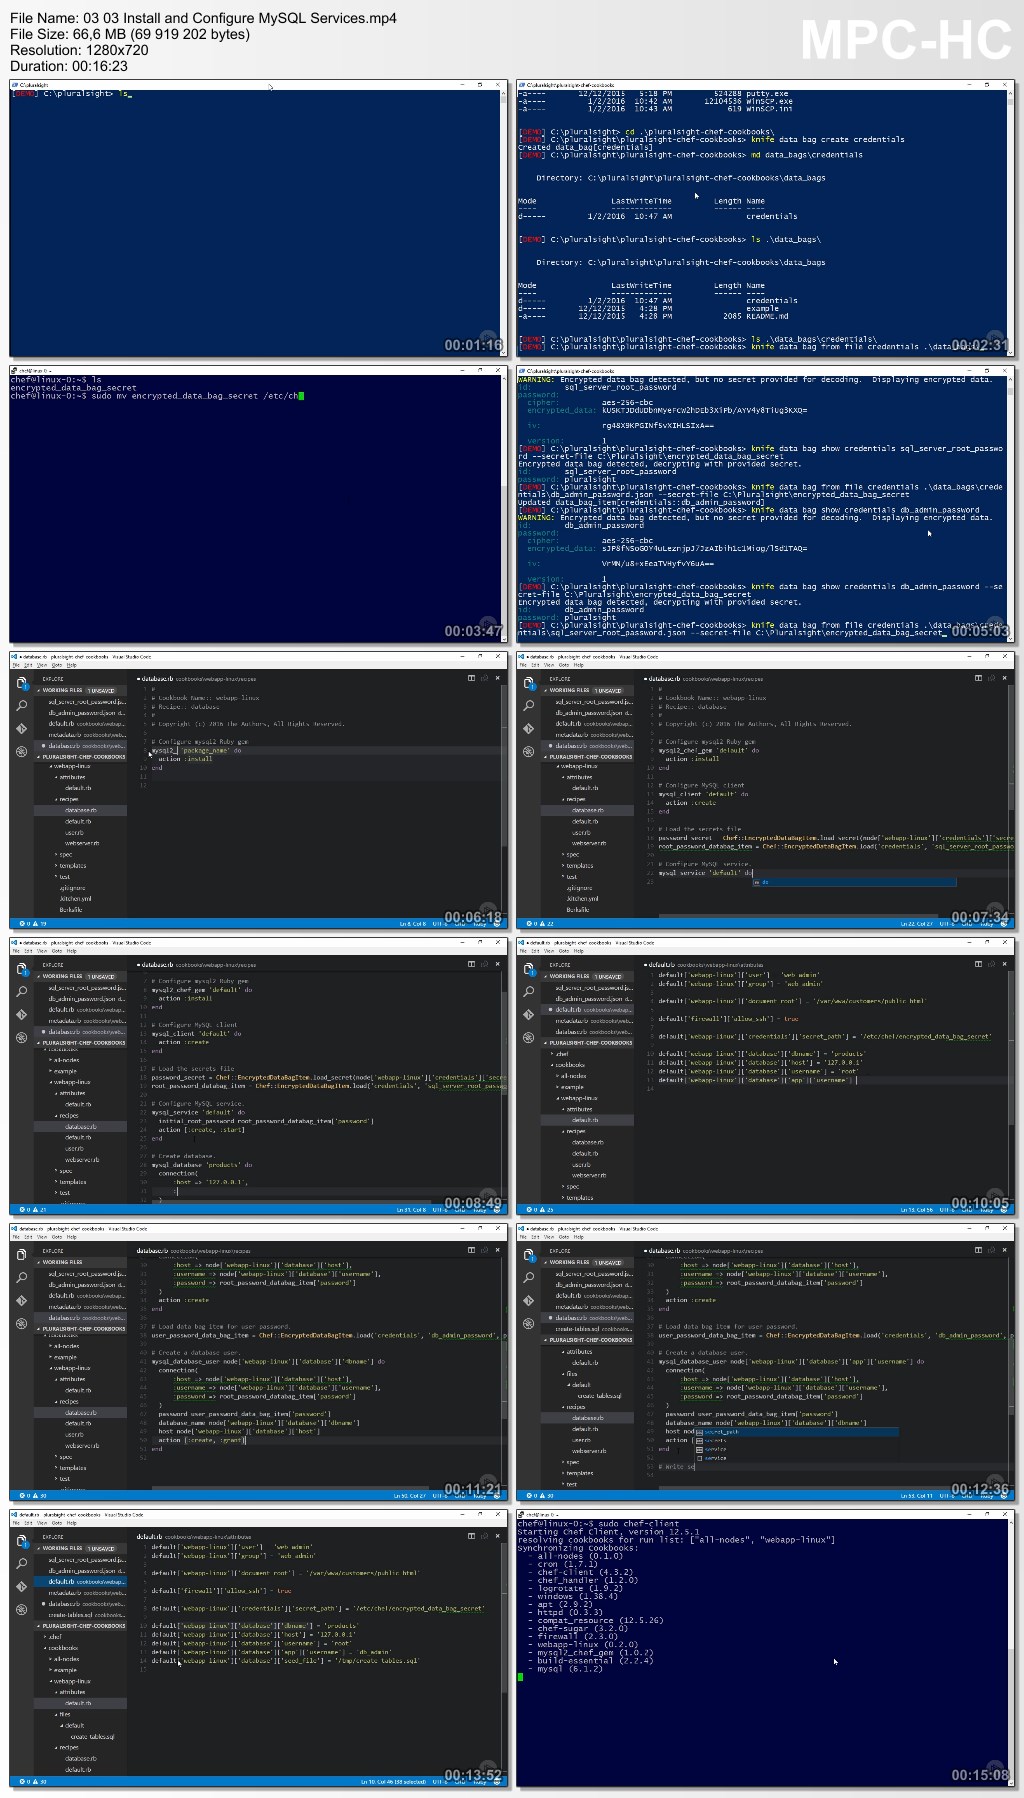Click Debug icon in the 00:06:18 VS Code frame
Image resolution: width=1024 pixels, height=1798 pixels.
point(21,752)
